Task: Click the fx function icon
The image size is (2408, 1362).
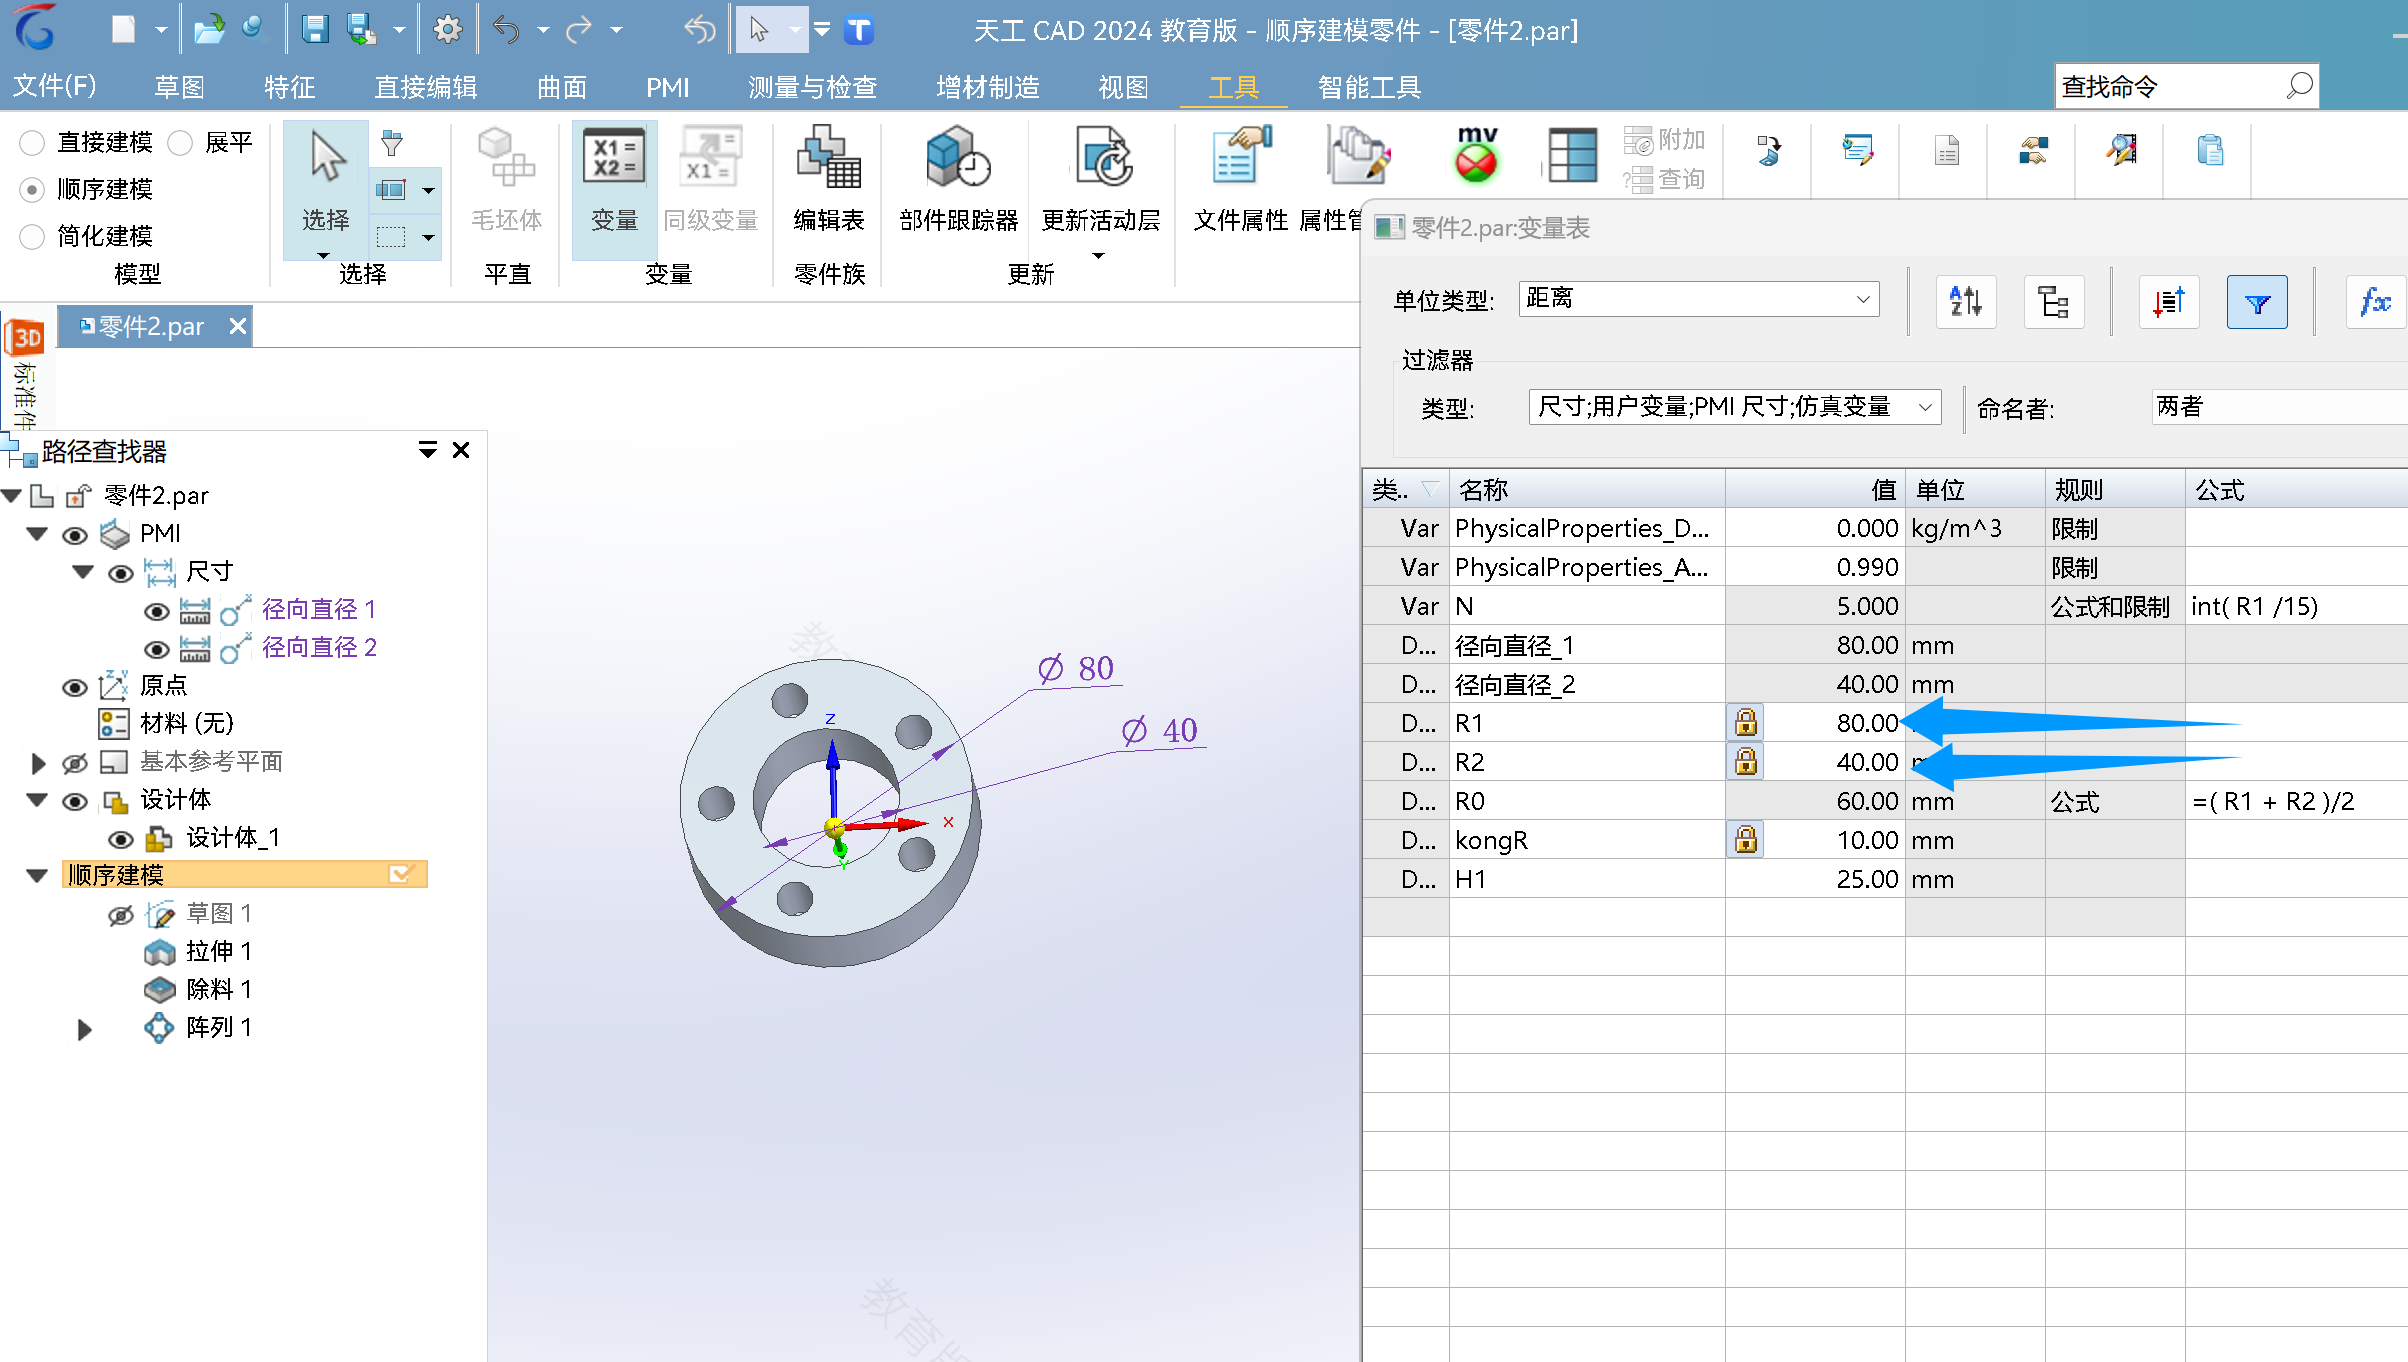Action: click(2375, 301)
